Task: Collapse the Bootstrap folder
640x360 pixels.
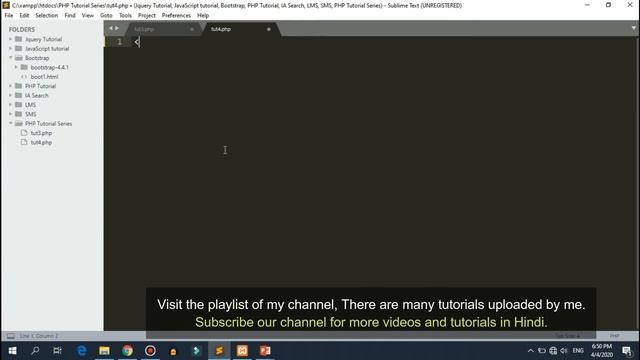Action: [x=11, y=58]
